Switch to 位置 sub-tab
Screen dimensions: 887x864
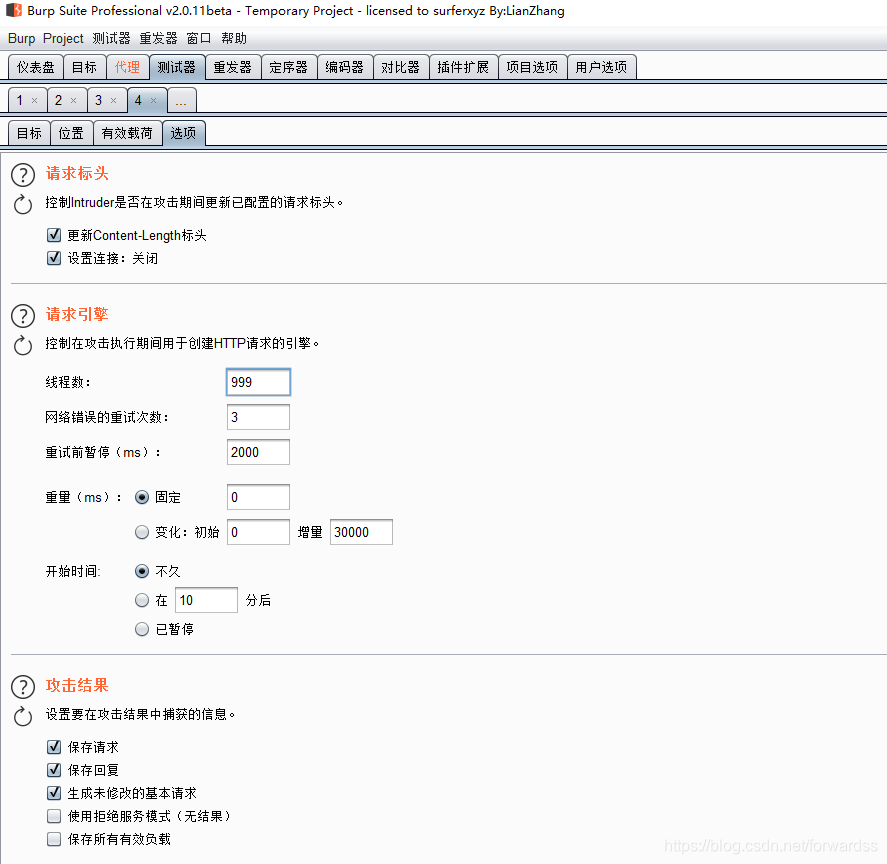tap(71, 133)
